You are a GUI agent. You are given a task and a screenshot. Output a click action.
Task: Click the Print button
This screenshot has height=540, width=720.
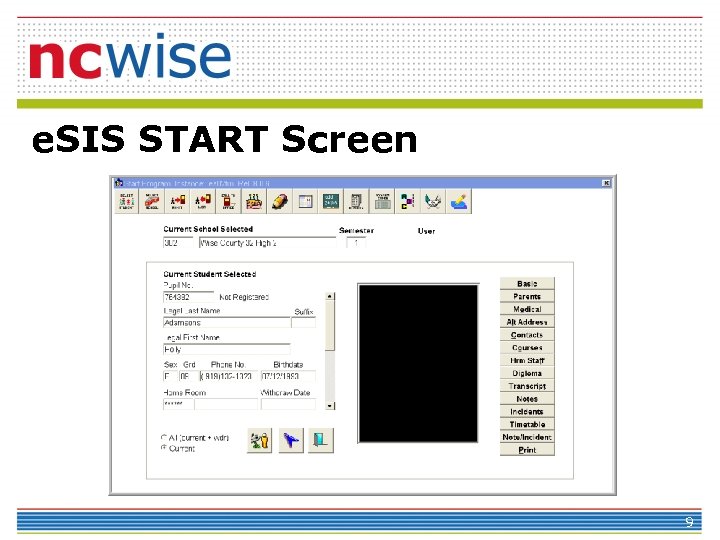tap(527, 450)
